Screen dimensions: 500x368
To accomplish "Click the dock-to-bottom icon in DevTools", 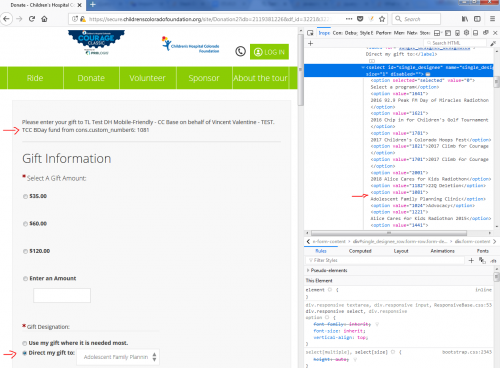I will pos(476,33).
